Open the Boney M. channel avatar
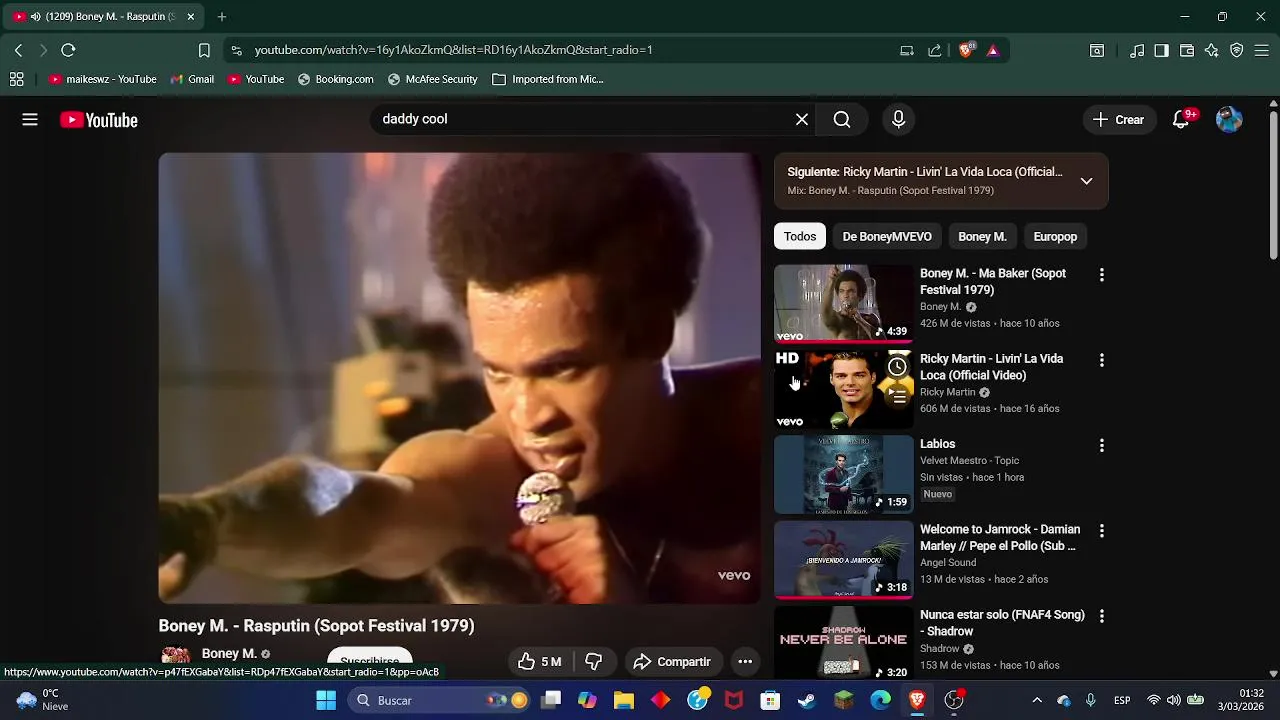Image resolution: width=1280 pixels, height=720 pixels. 176,656
